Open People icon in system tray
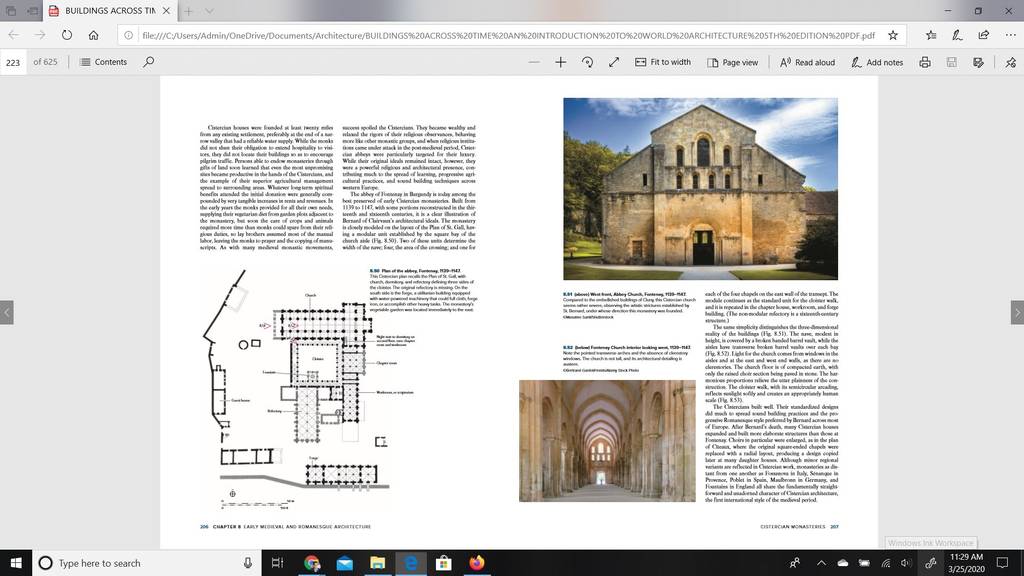The image size is (1024, 576). (795, 563)
